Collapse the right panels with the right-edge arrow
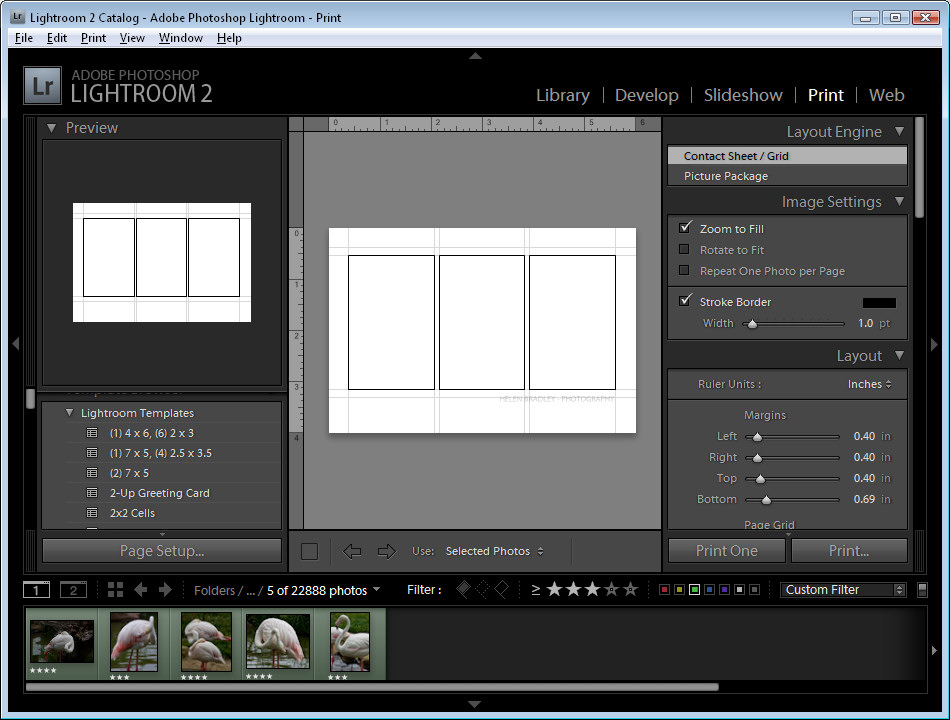 click(934, 344)
